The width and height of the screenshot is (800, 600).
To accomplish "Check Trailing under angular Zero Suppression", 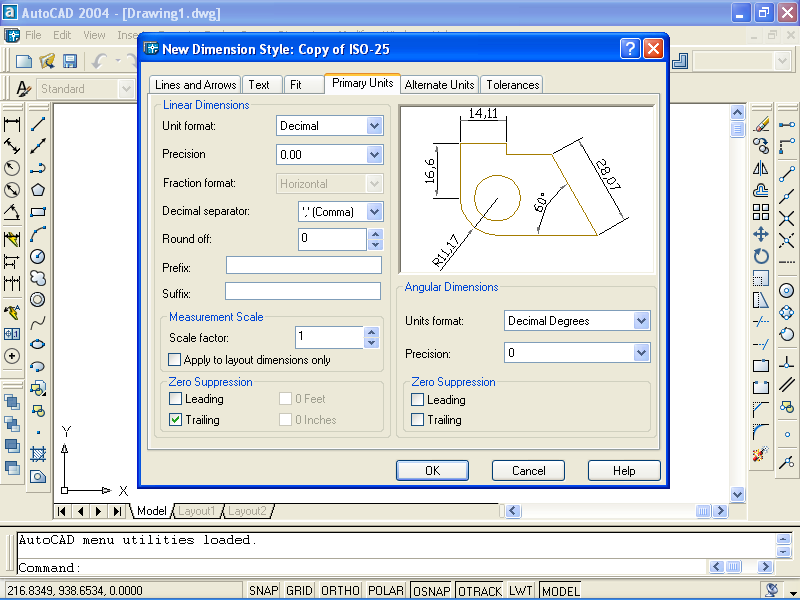I will click(417, 420).
